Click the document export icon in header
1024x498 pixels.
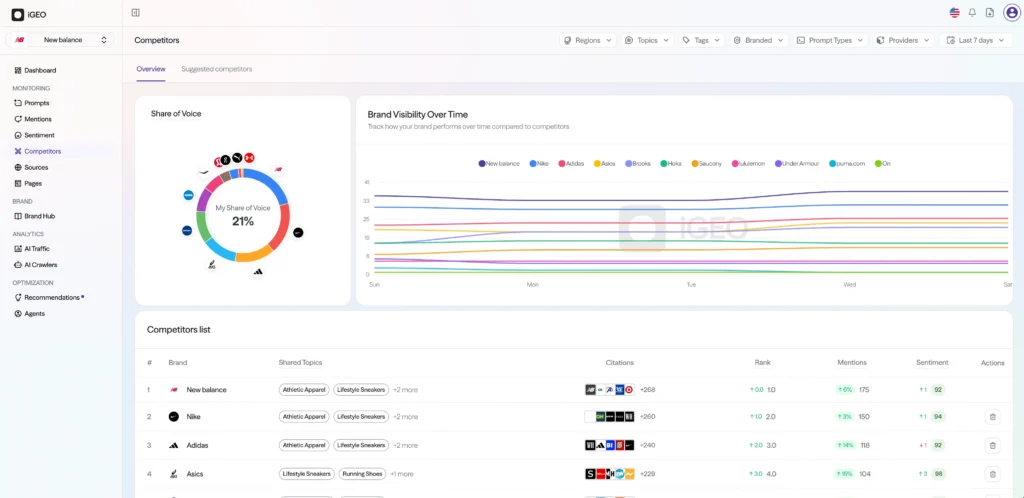[990, 12]
